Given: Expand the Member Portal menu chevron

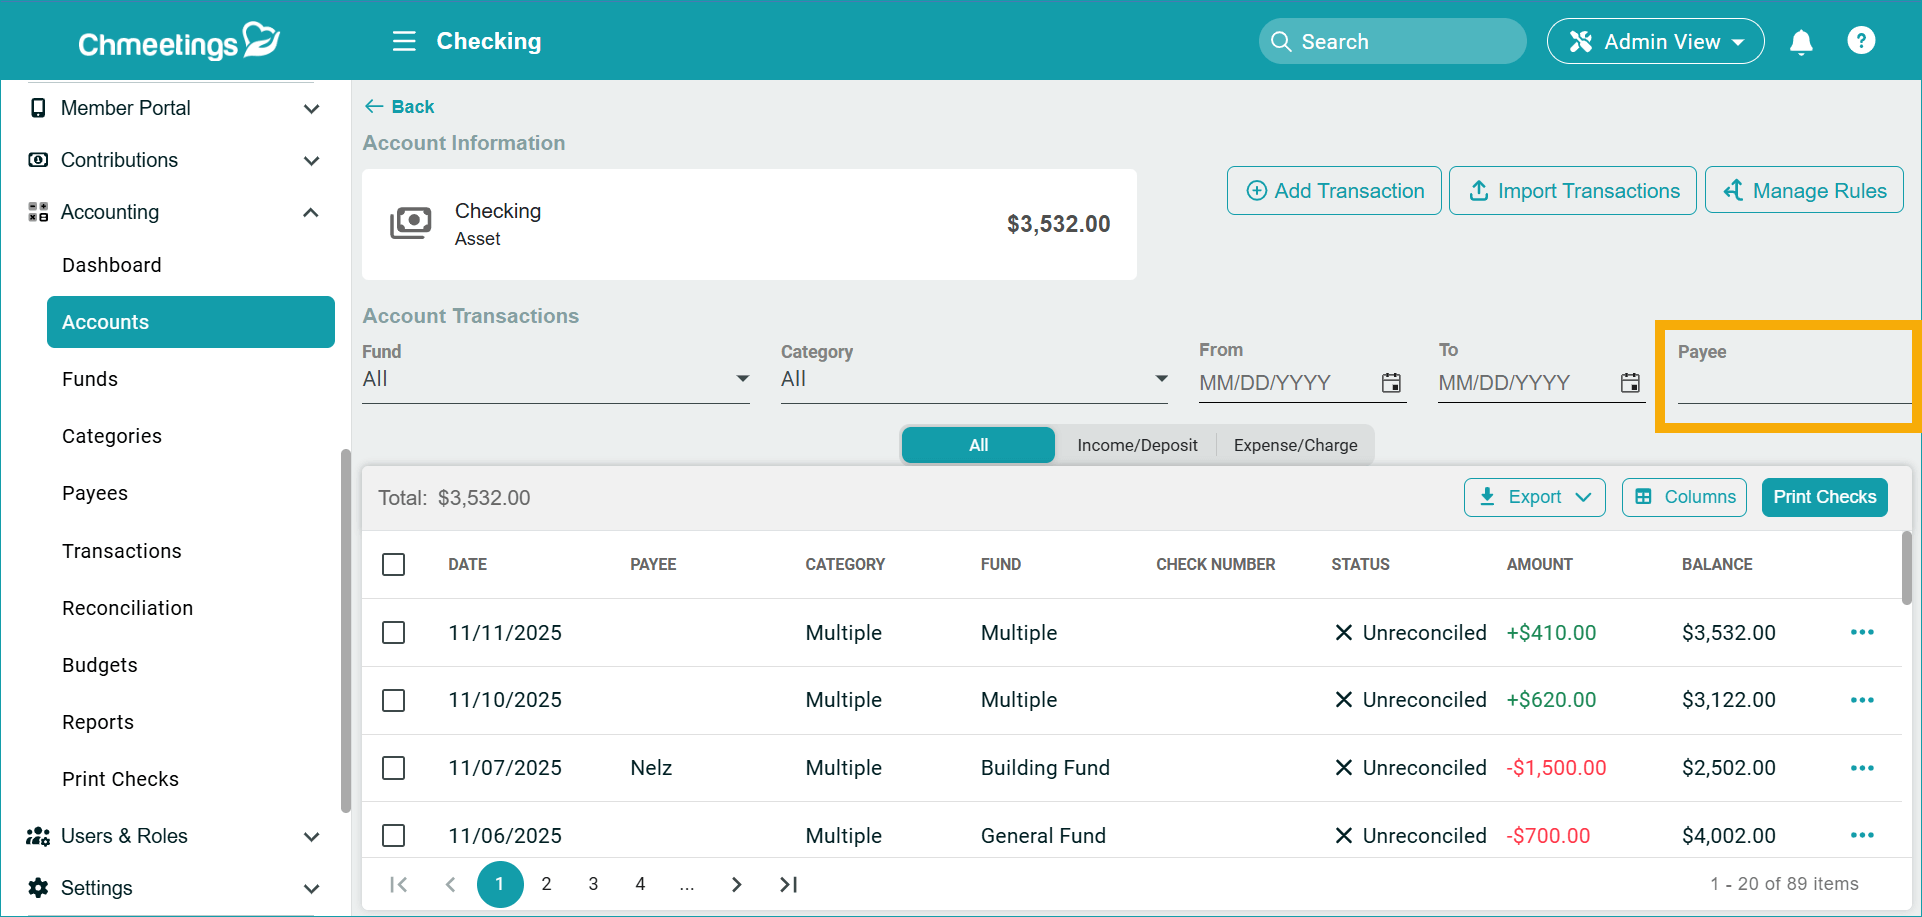Looking at the screenshot, I should point(312,108).
